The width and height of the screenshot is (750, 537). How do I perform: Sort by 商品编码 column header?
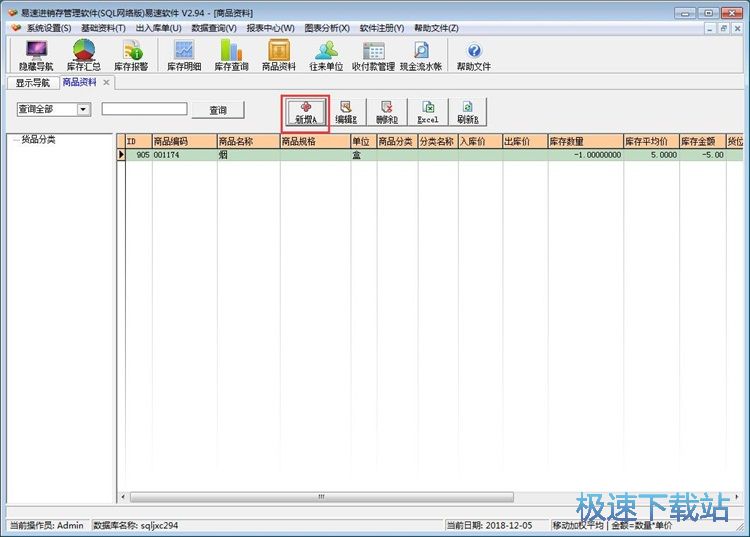(x=184, y=142)
